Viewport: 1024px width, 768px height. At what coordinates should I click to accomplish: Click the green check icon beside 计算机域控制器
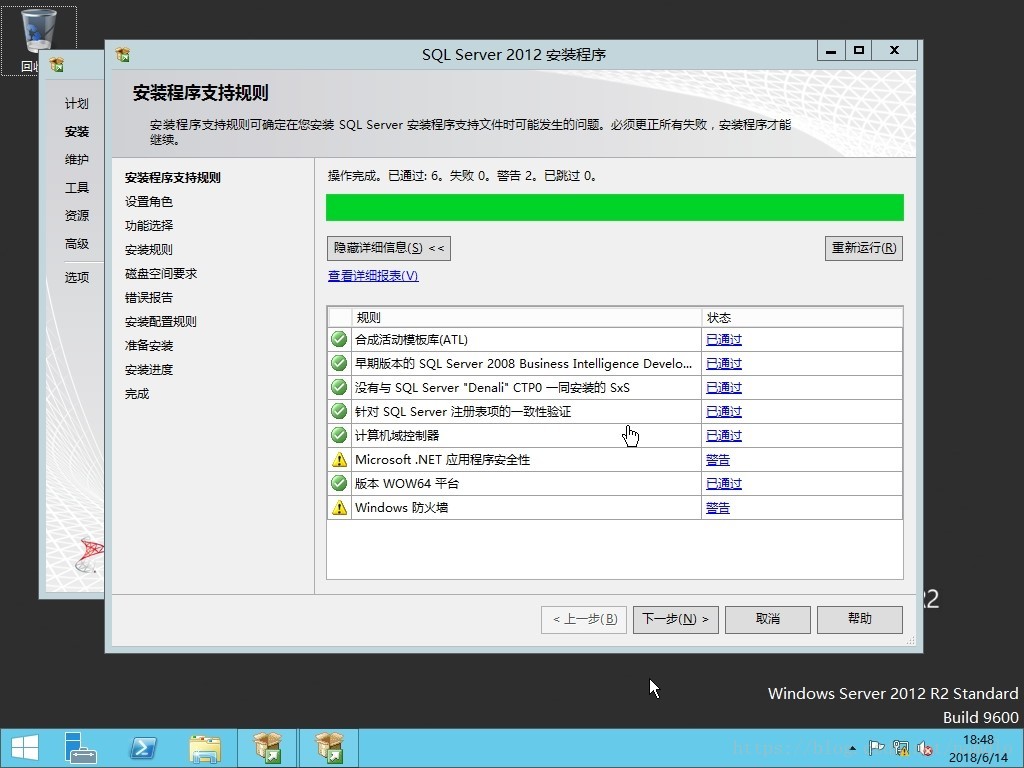[x=338, y=435]
